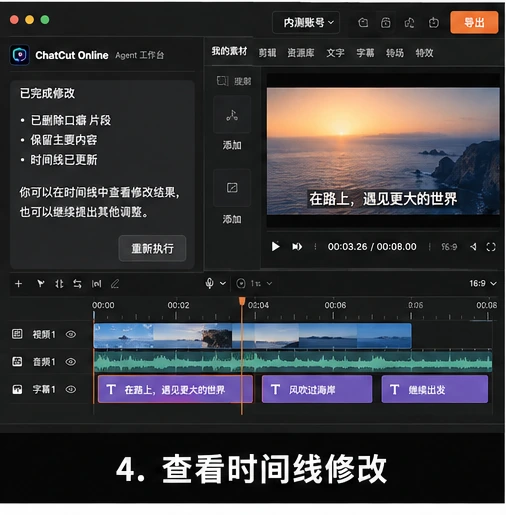Screen dimensions: 506x515
Task: Open the 转场 tab
Action: 395,53
